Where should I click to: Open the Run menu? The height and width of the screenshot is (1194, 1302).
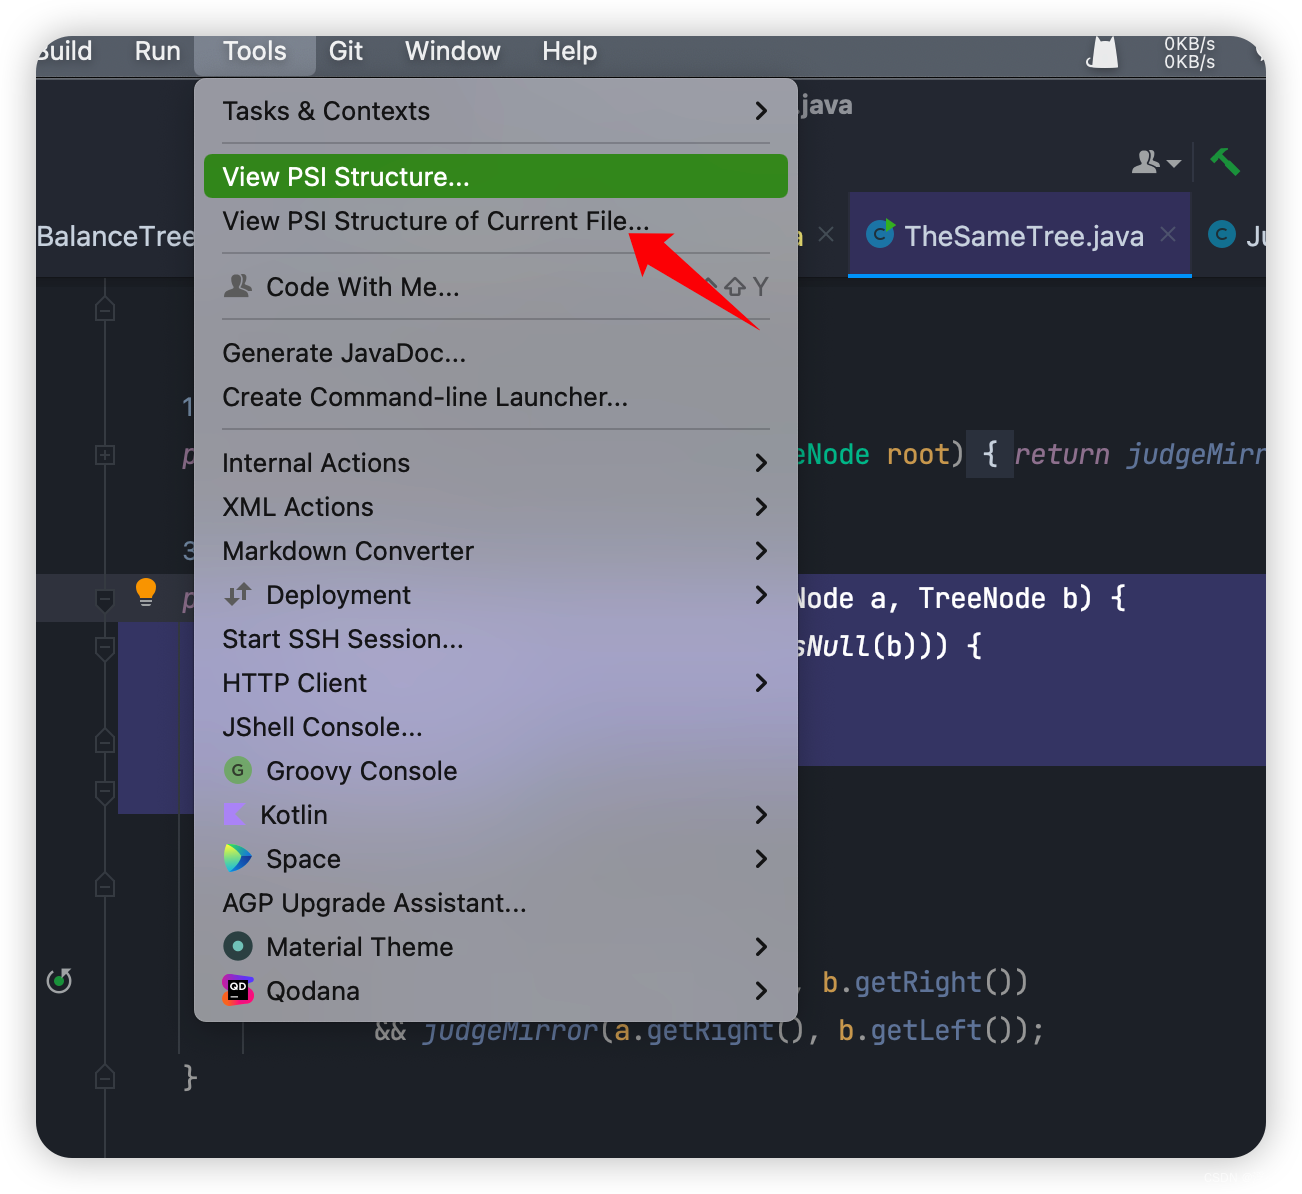click(x=158, y=51)
